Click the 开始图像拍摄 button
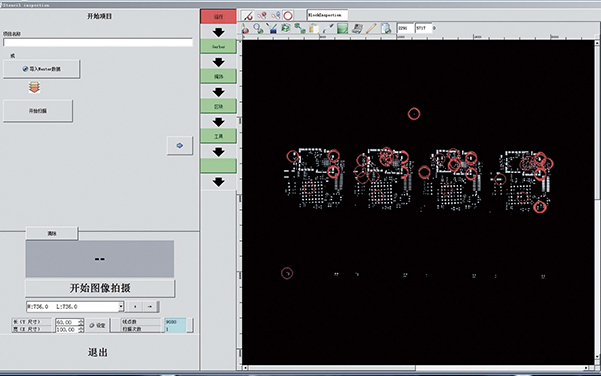601x376 pixels. pos(100,288)
